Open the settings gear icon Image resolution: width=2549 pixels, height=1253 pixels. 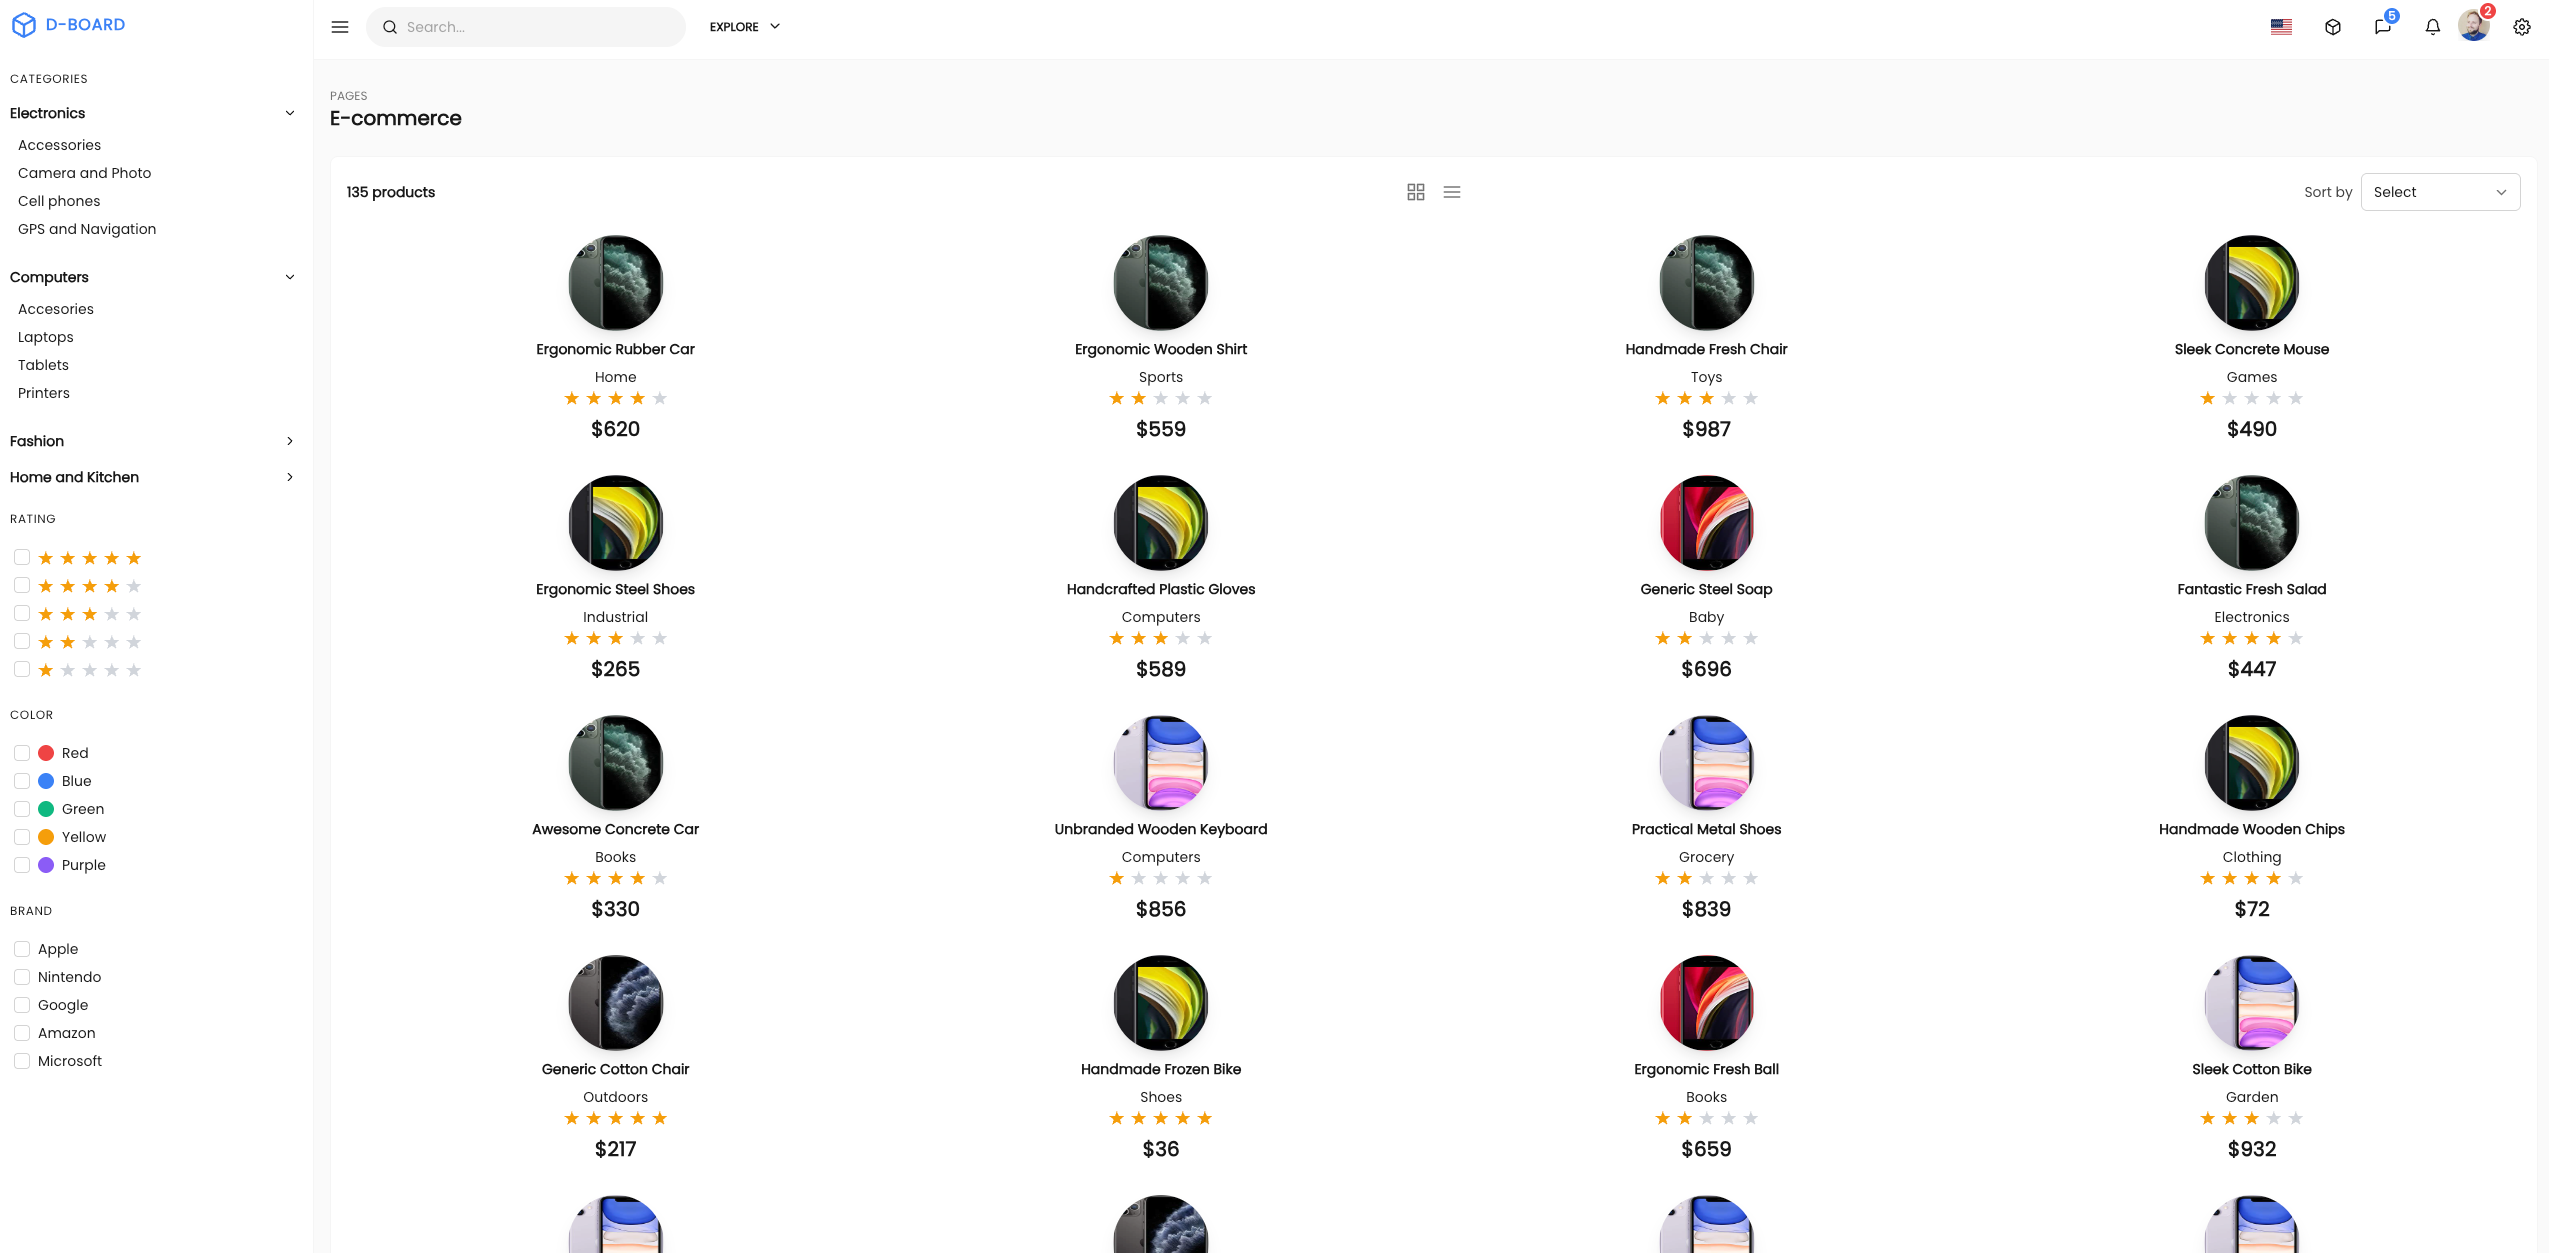coord(2522,27)
